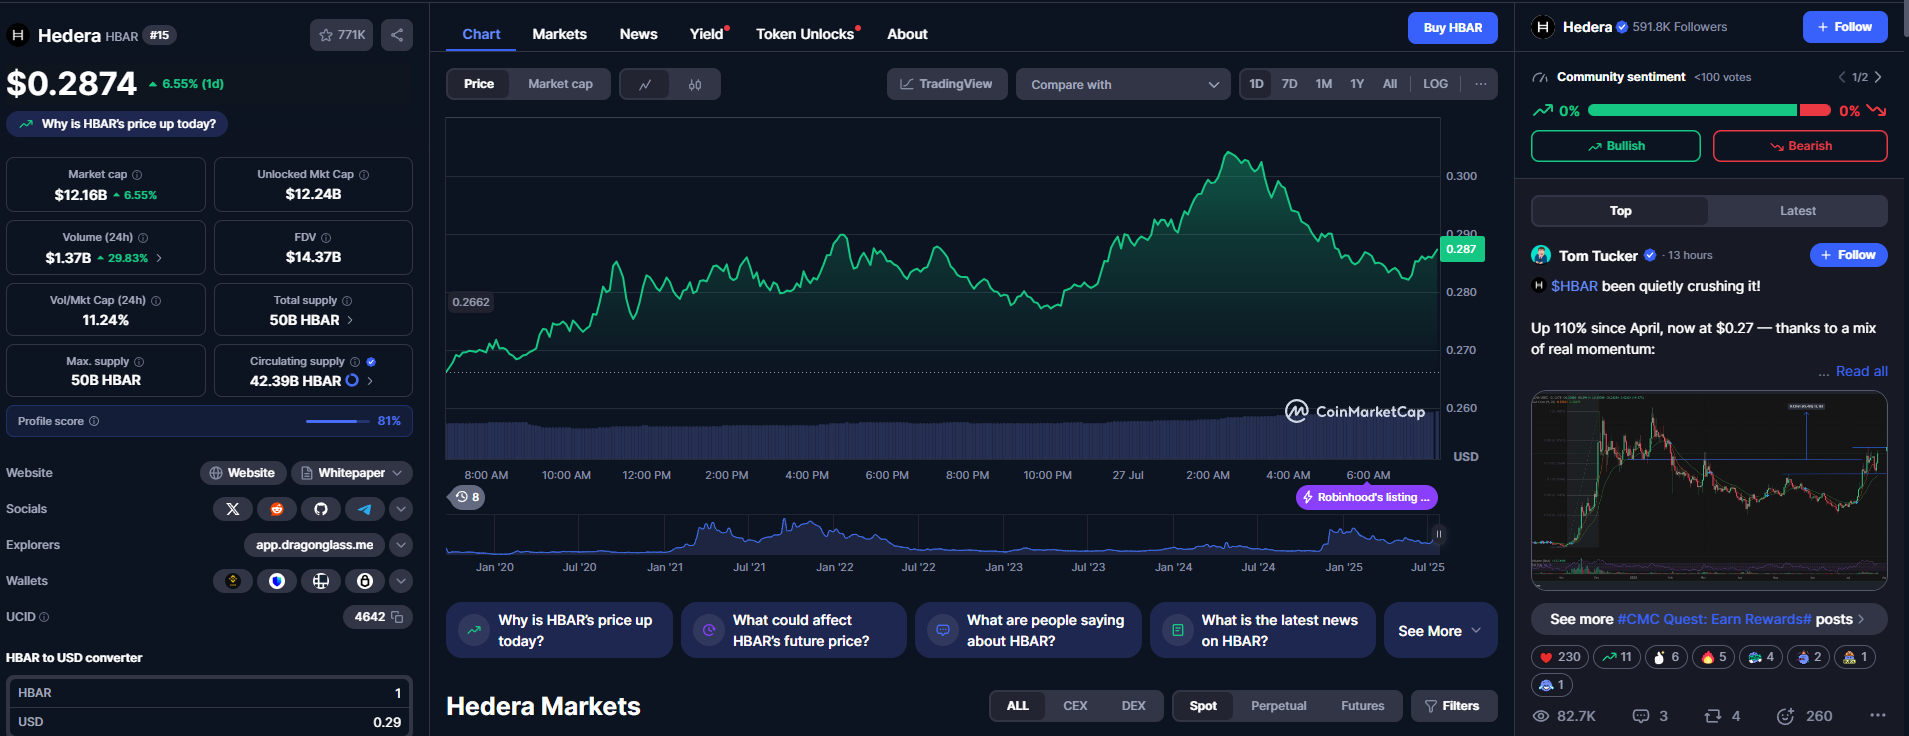Image resolution: width=1909 pixels, height=736 pixels.
Task: Show FDV info tooltip icon
Action: [326, 237]
